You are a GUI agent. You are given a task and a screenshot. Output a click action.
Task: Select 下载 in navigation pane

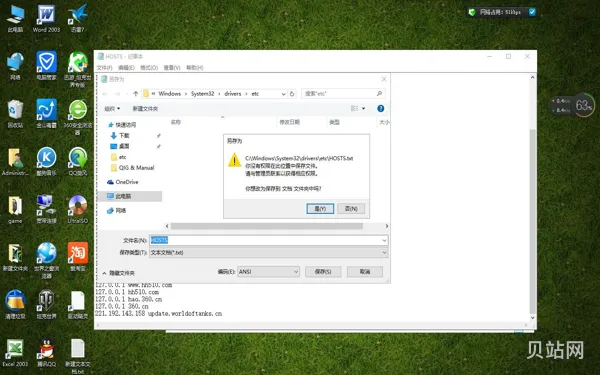click(120, 135)
